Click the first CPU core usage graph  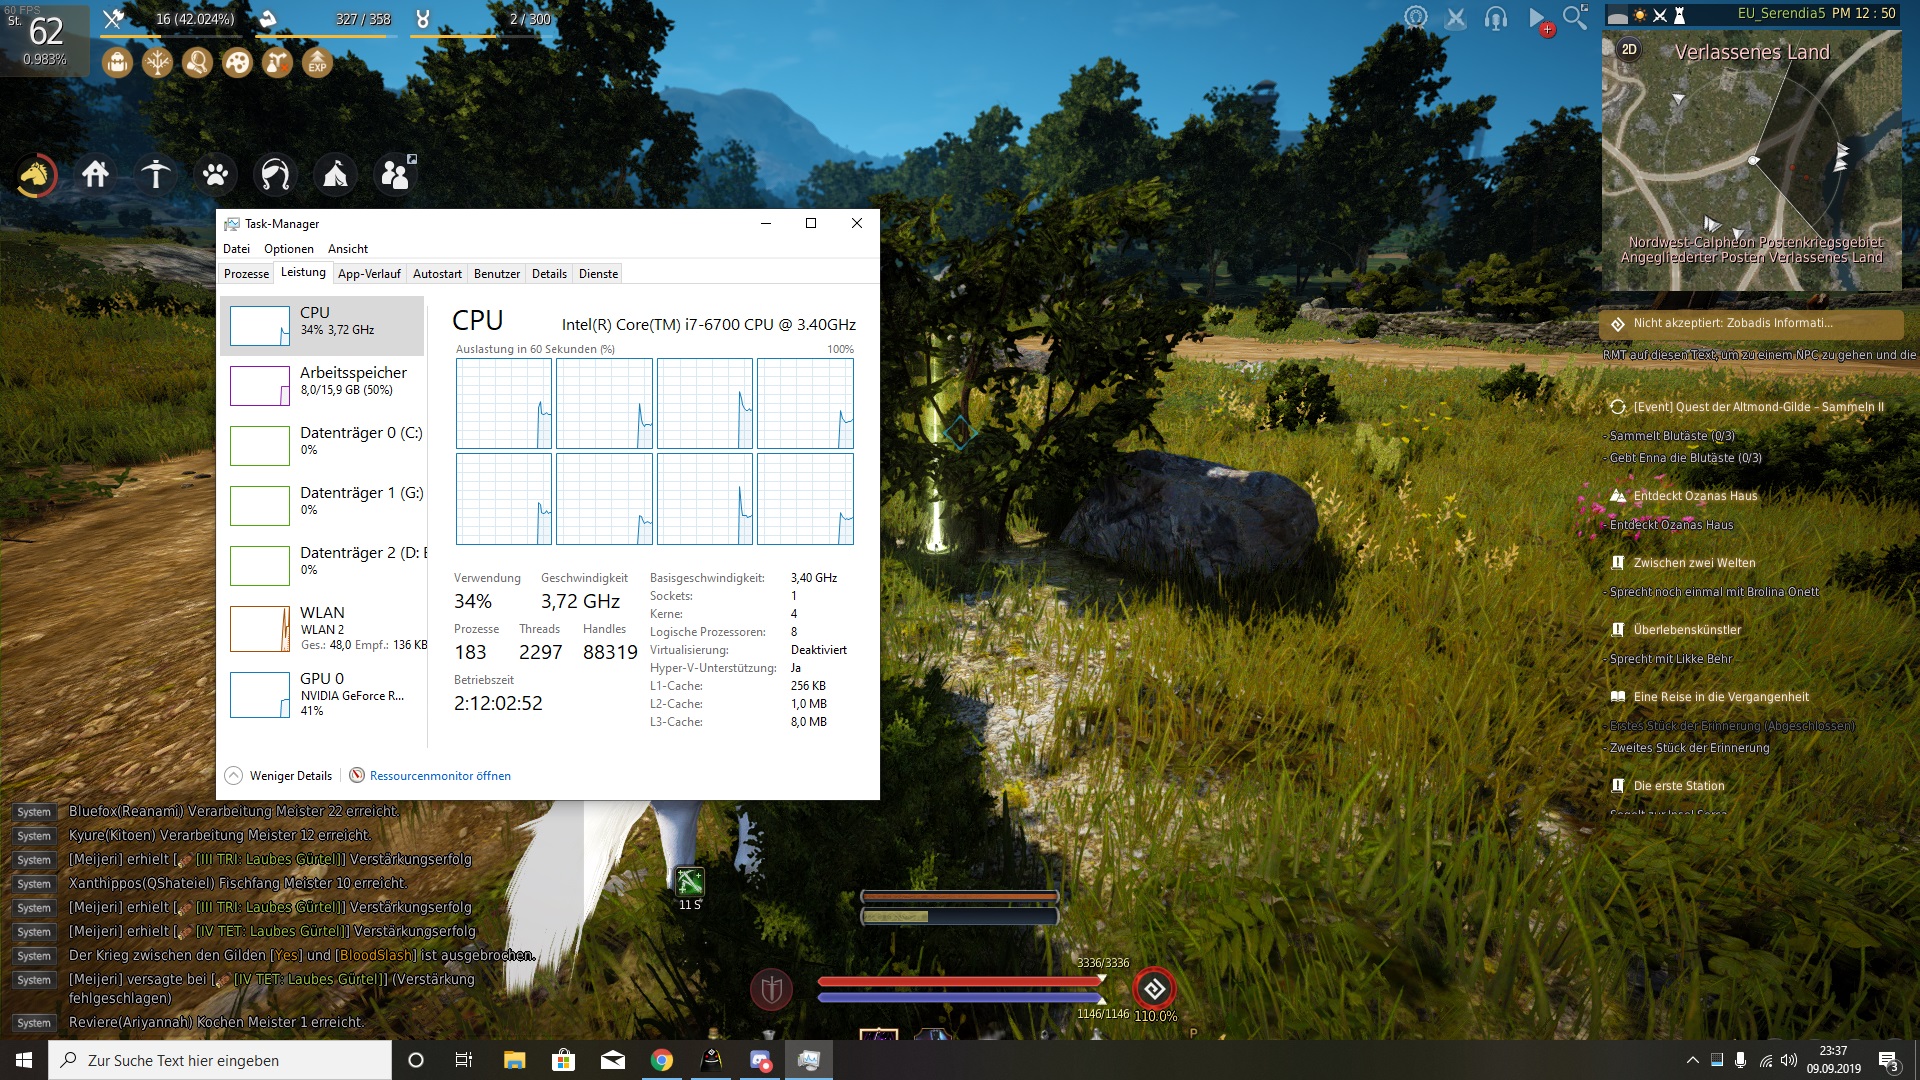[x=504, y=403]
